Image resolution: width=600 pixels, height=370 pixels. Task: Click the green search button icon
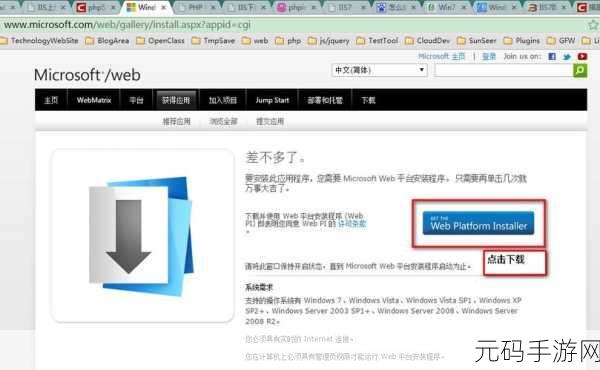click(x=580, y=70)
